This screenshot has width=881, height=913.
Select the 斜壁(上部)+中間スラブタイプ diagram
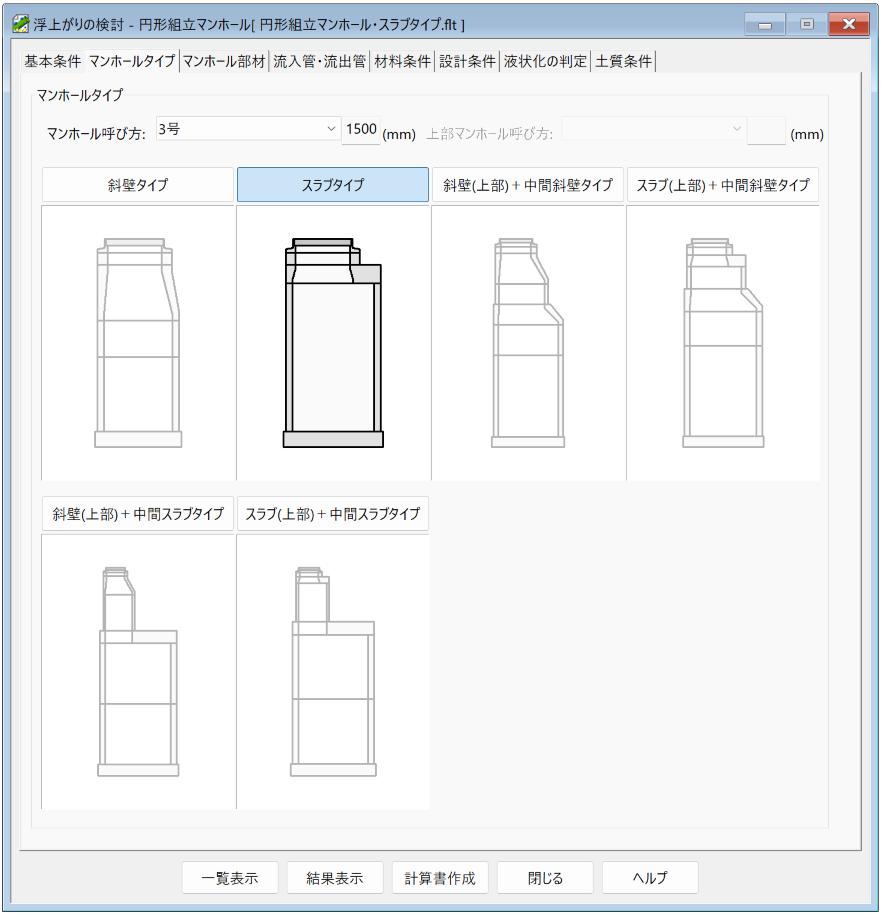point(138,672)
